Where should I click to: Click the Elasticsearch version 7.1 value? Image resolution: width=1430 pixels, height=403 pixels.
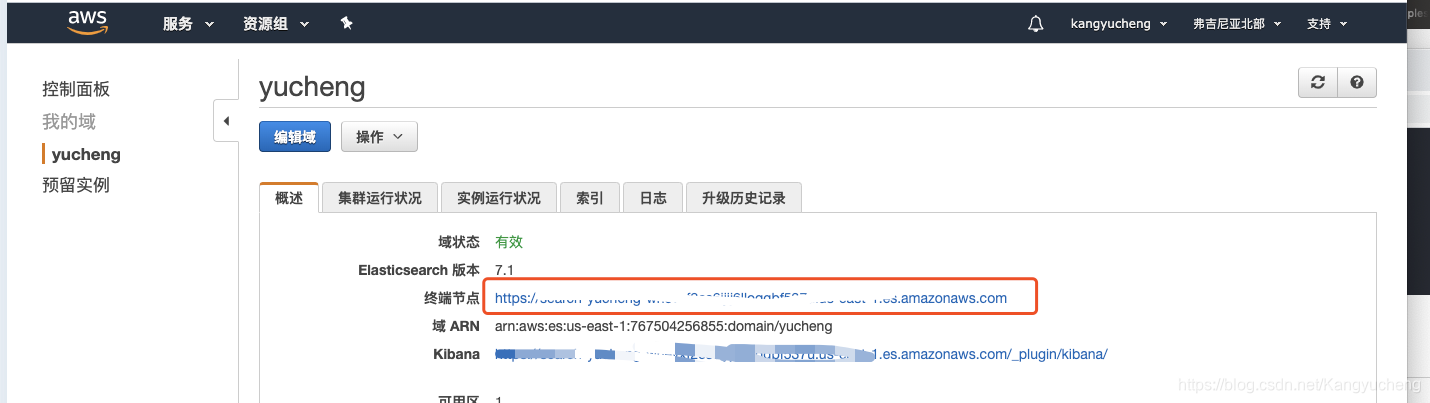click(x=505, y=270)
